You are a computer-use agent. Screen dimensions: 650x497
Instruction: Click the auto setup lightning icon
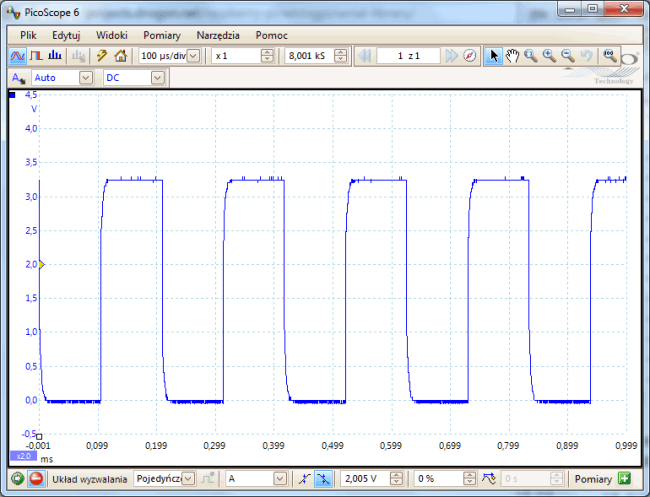(x=101, y=56)
